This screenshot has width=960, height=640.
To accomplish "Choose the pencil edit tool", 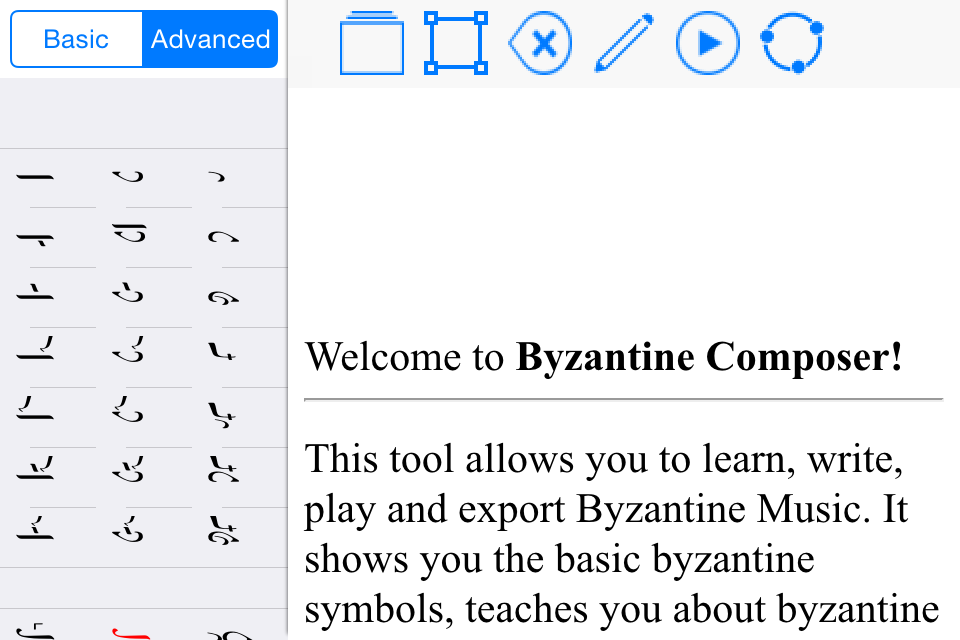I will pos(624,43).
